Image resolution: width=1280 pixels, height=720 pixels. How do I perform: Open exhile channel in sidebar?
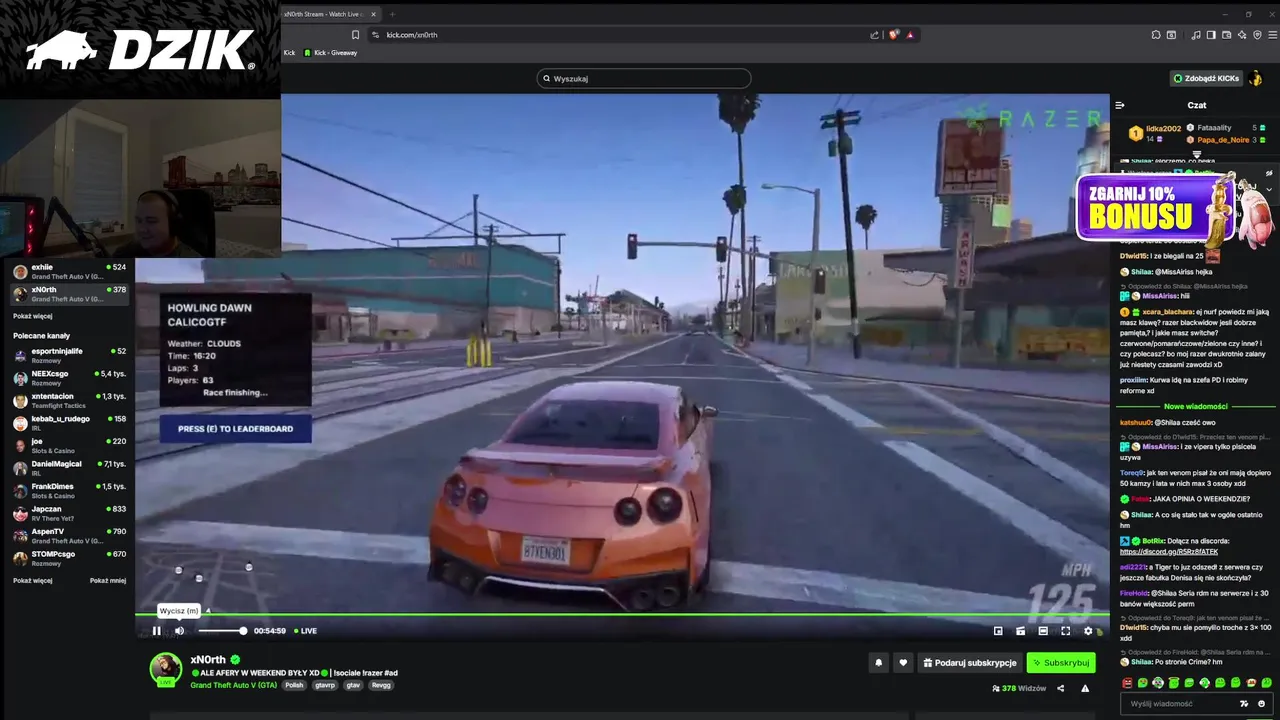click(70, 272)
